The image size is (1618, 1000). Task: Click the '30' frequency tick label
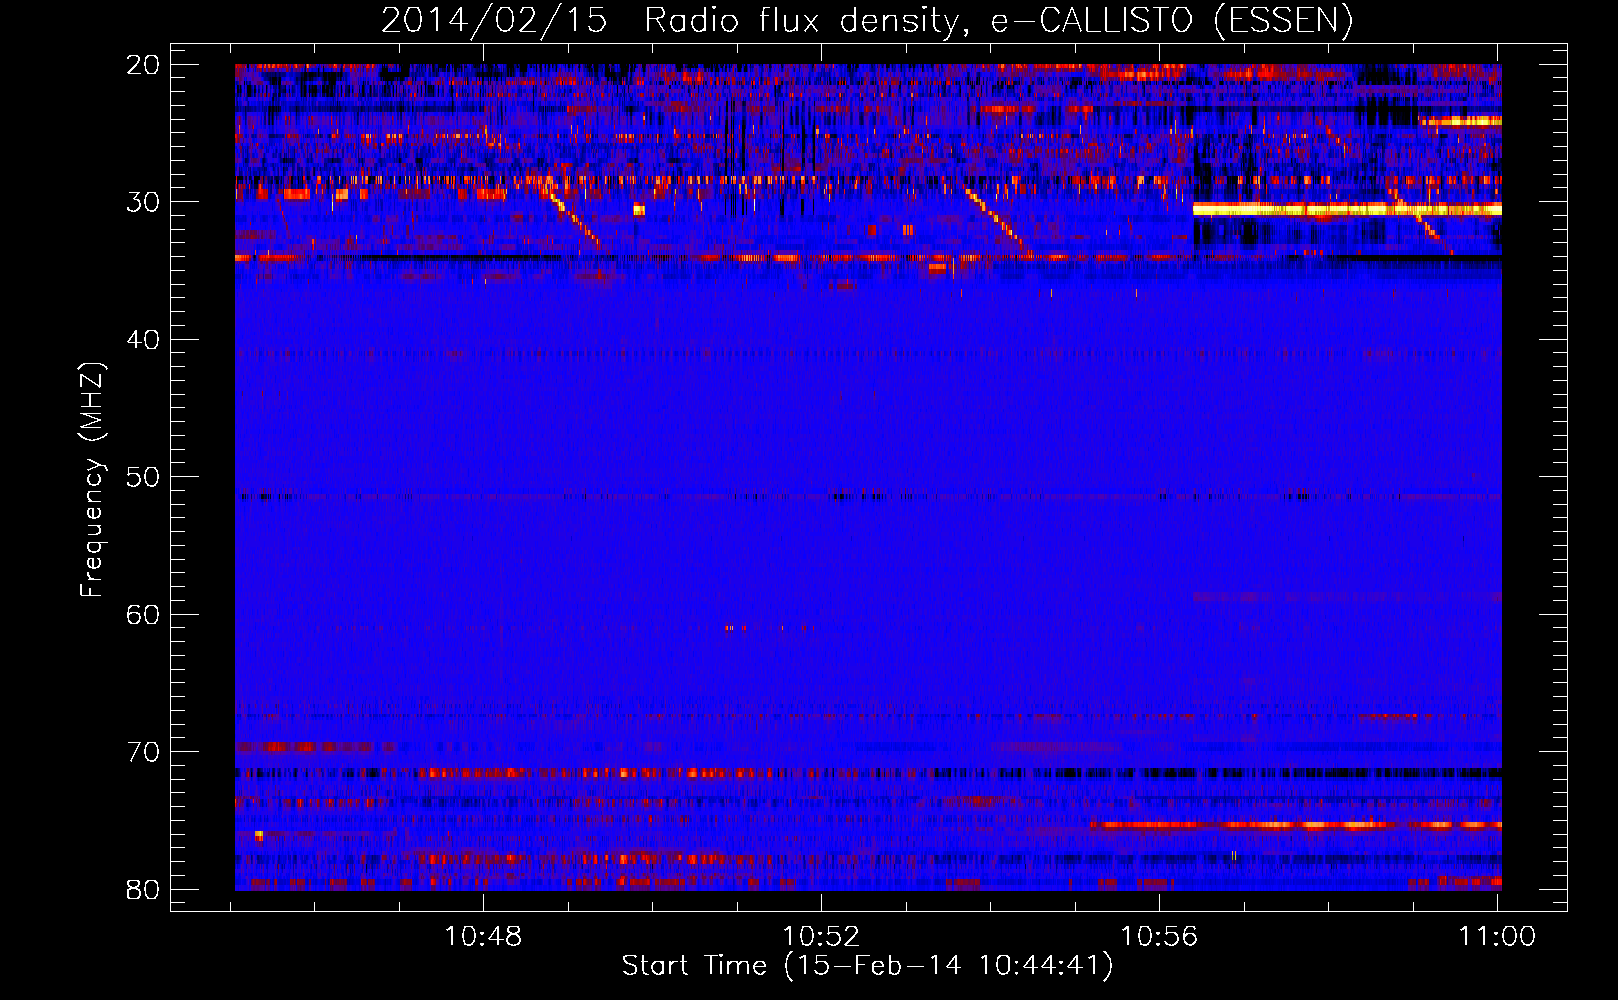tap(143, 202)
